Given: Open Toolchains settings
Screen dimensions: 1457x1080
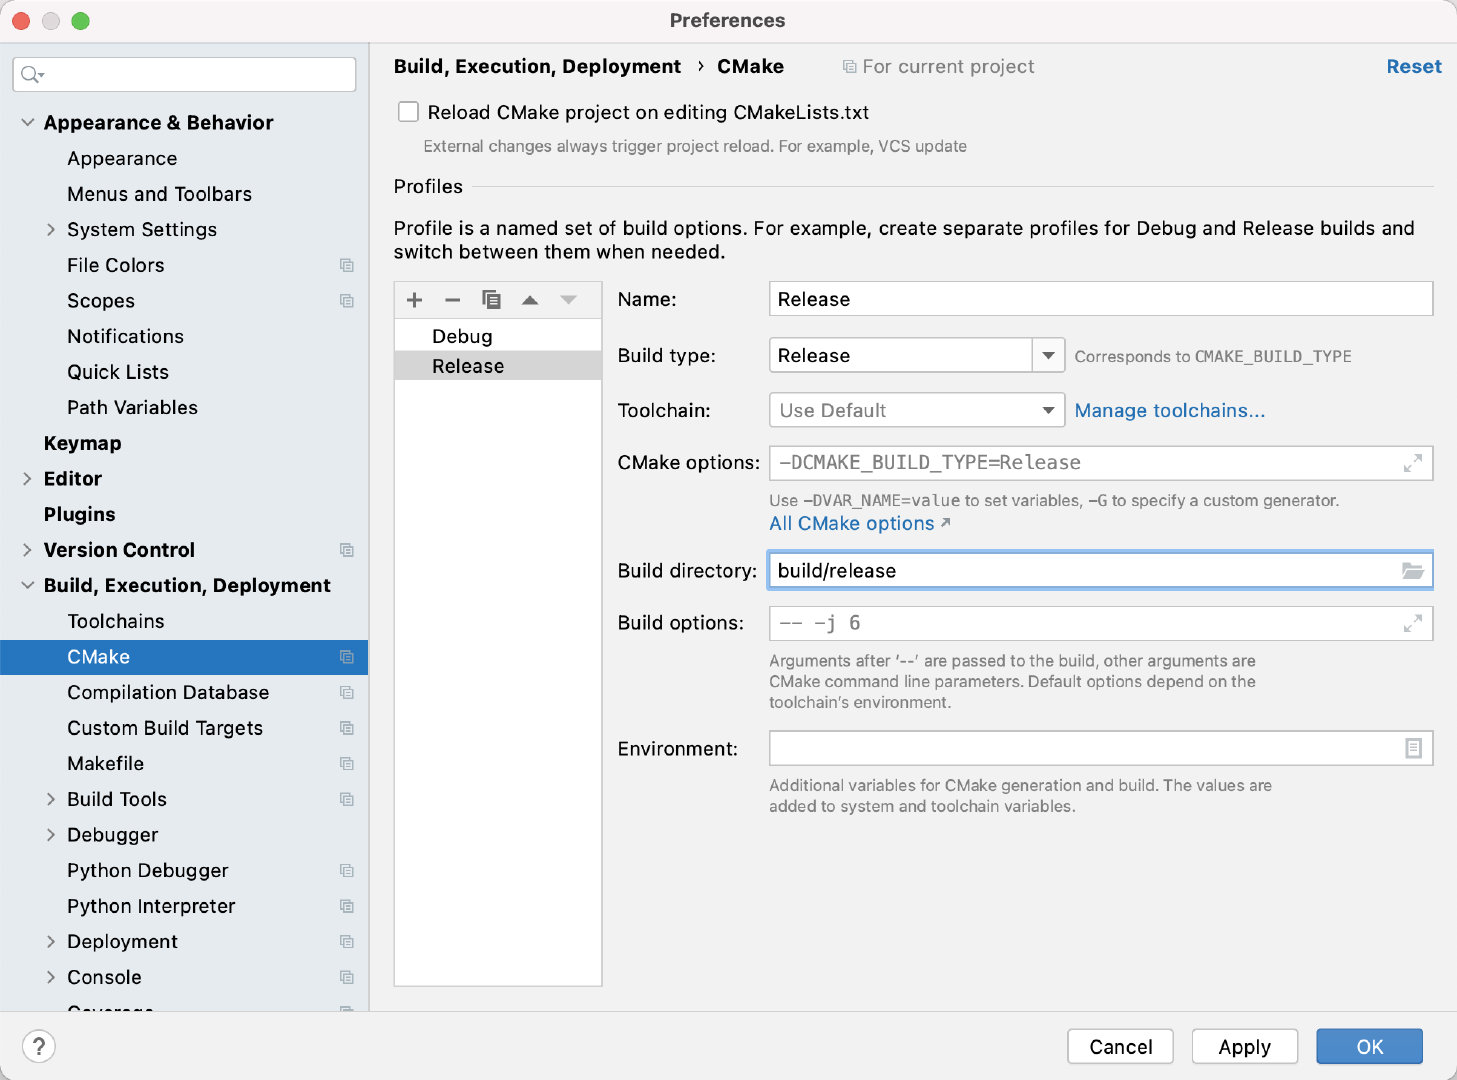Looking at the screenshot, I should 116,621.
